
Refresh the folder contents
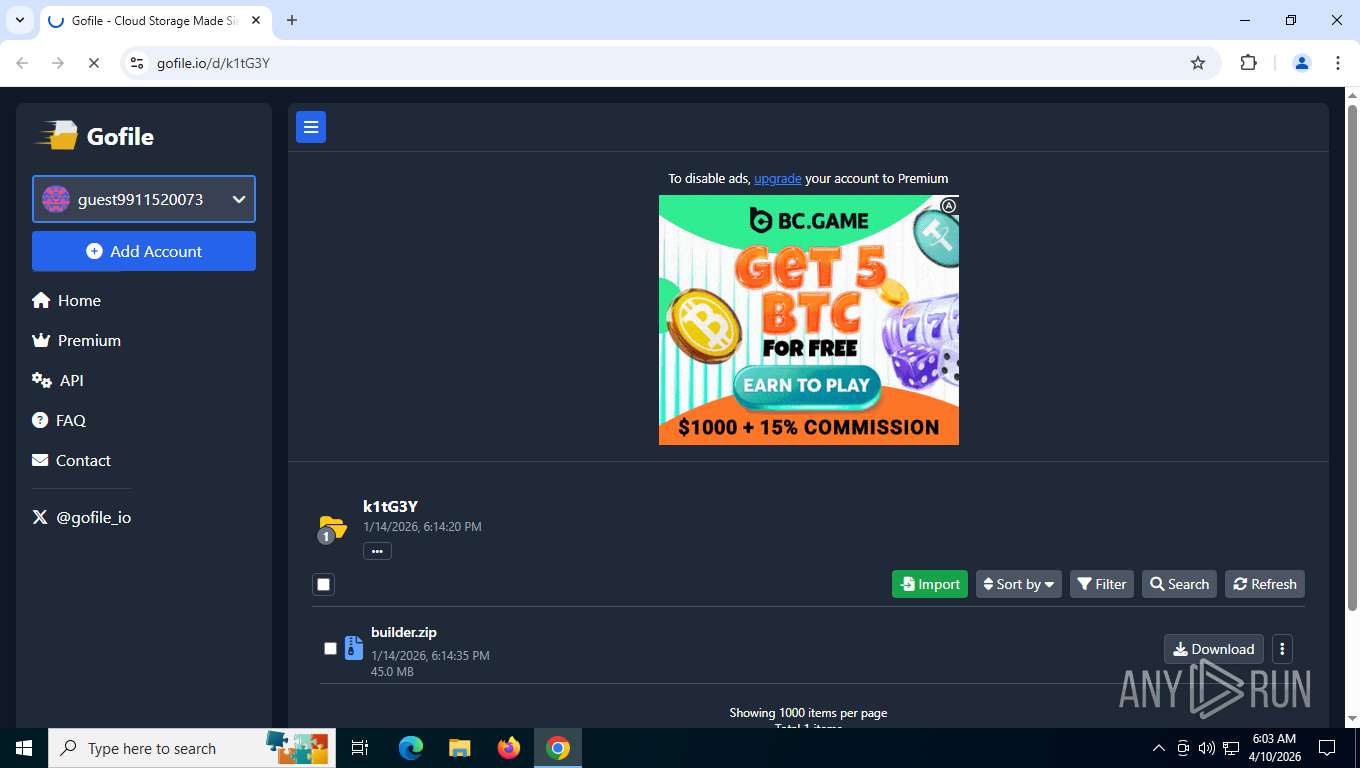(x=1265, y=584)
